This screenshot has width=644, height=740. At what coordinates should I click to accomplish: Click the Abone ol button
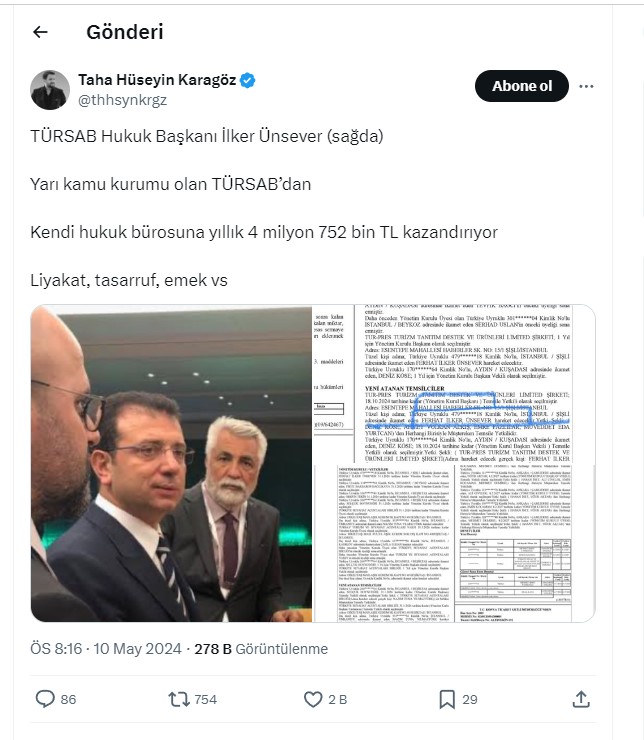pos(522,86)
